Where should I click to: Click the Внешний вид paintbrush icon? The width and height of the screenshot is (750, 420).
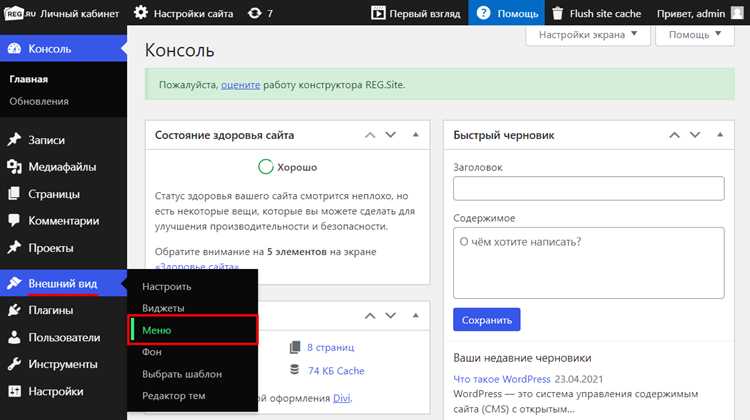(14, 283)
